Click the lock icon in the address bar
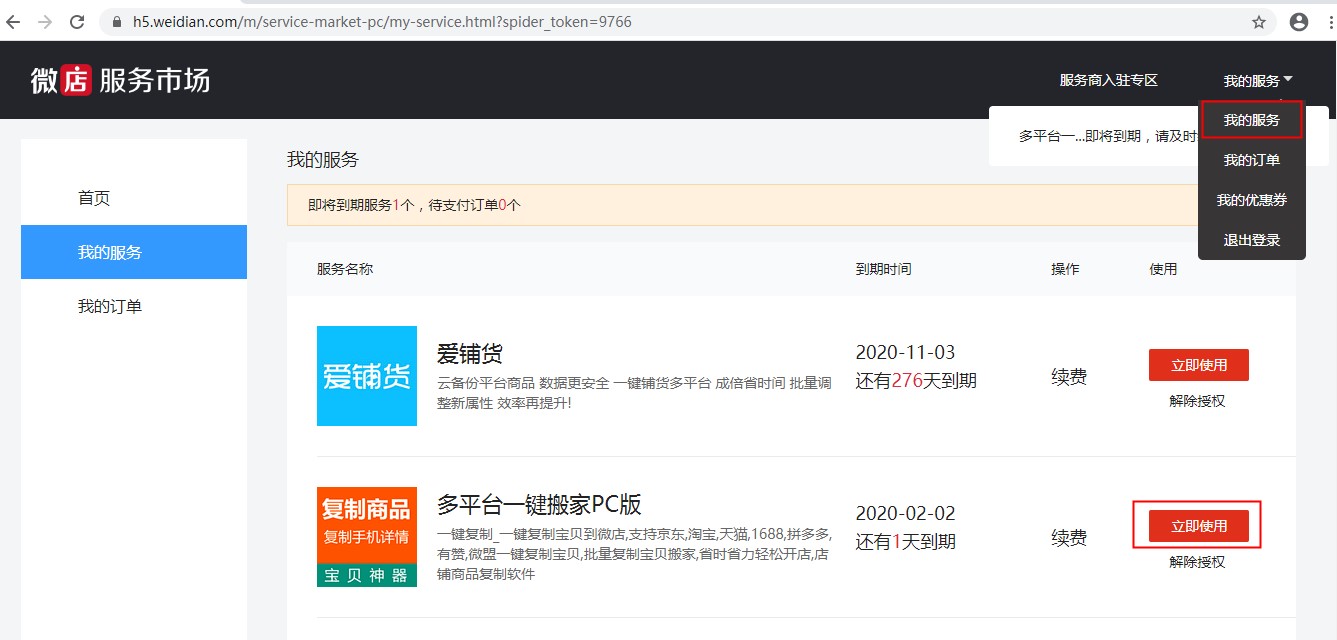 116,21
